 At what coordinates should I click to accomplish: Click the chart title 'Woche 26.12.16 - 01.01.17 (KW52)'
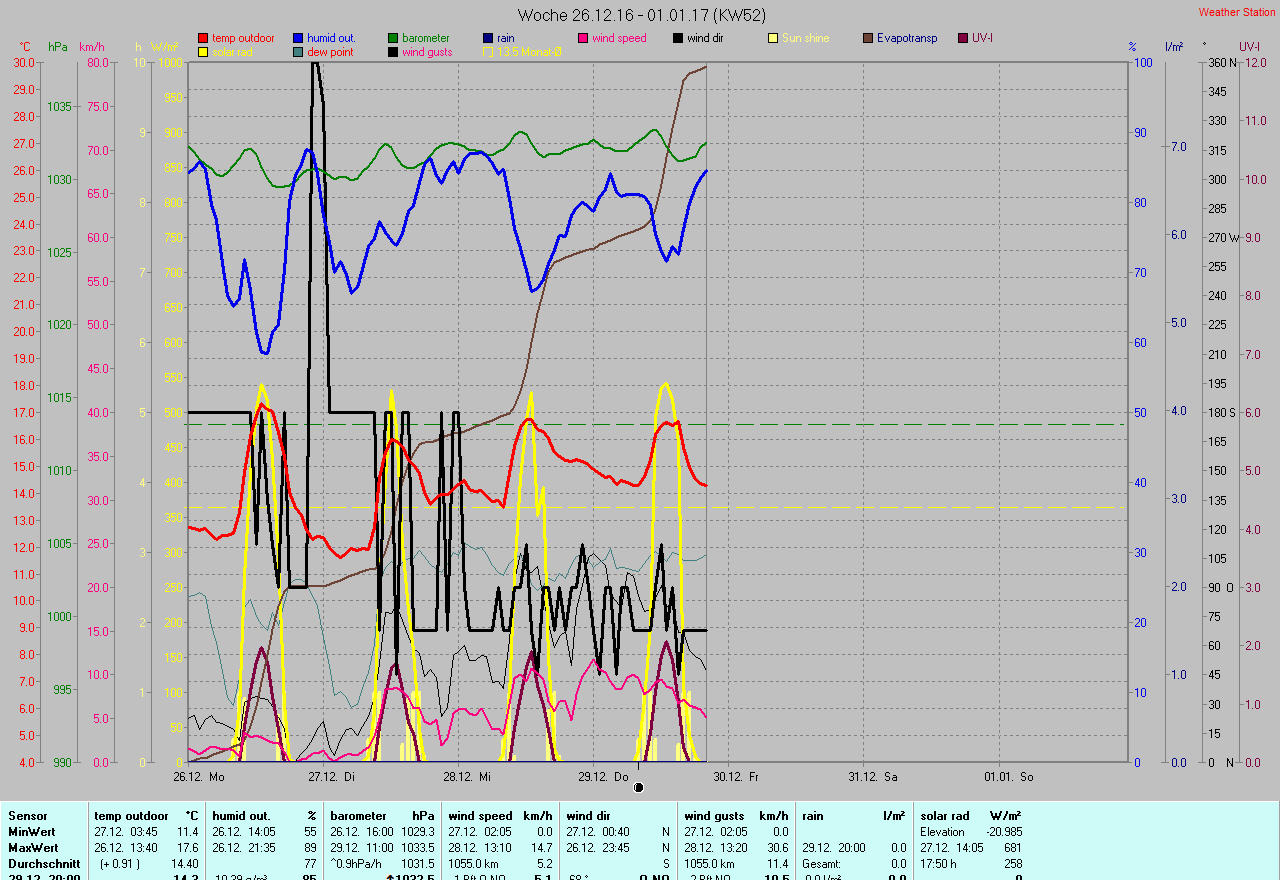(x=640, y=15)
